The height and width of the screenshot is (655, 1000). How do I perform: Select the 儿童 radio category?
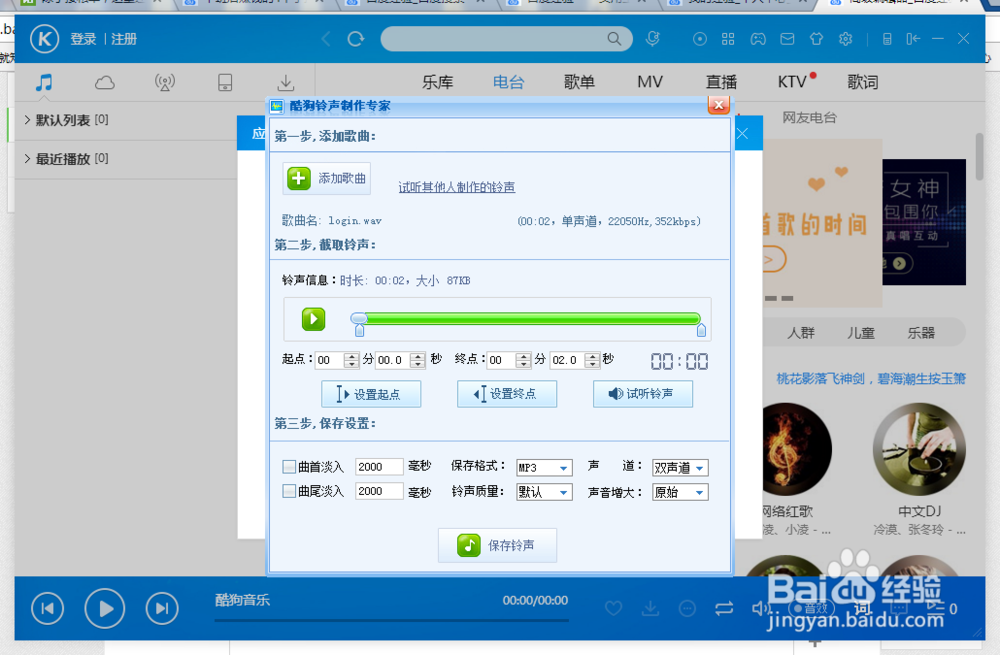point(860,332)
